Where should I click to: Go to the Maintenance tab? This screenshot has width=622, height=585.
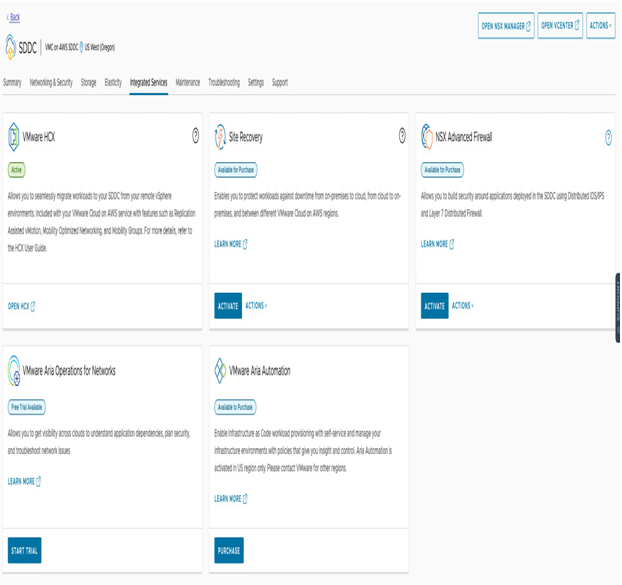tap(188, 82)
